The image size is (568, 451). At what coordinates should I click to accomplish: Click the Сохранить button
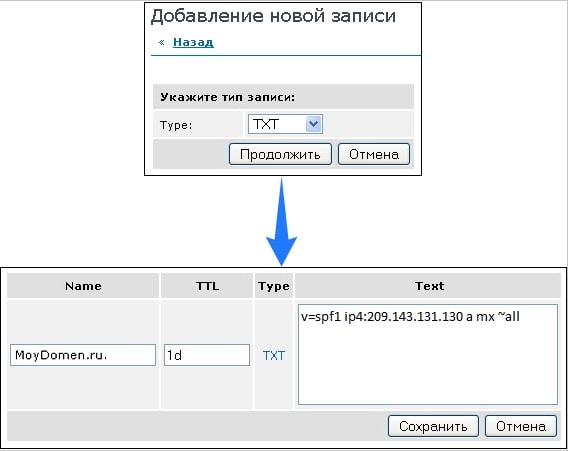433,426
